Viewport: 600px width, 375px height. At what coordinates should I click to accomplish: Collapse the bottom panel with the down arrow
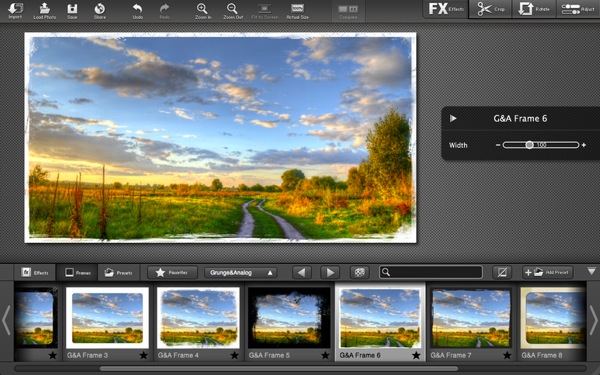[x=591, y=271]
